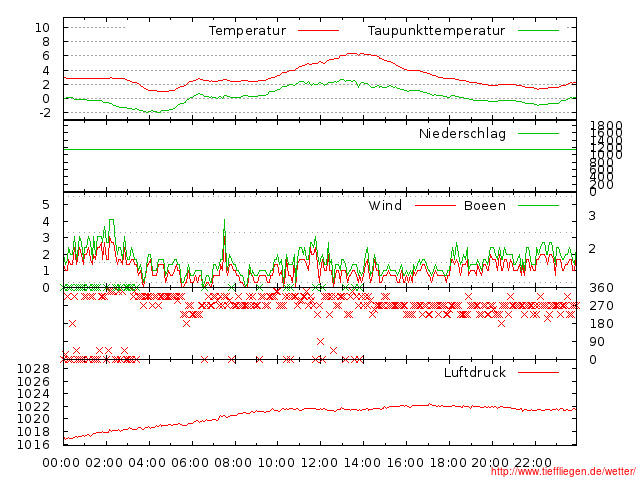640x480 pixels.
Task: Click the tieffliegen.de/wetter URL link
Action: coord(563,472)
